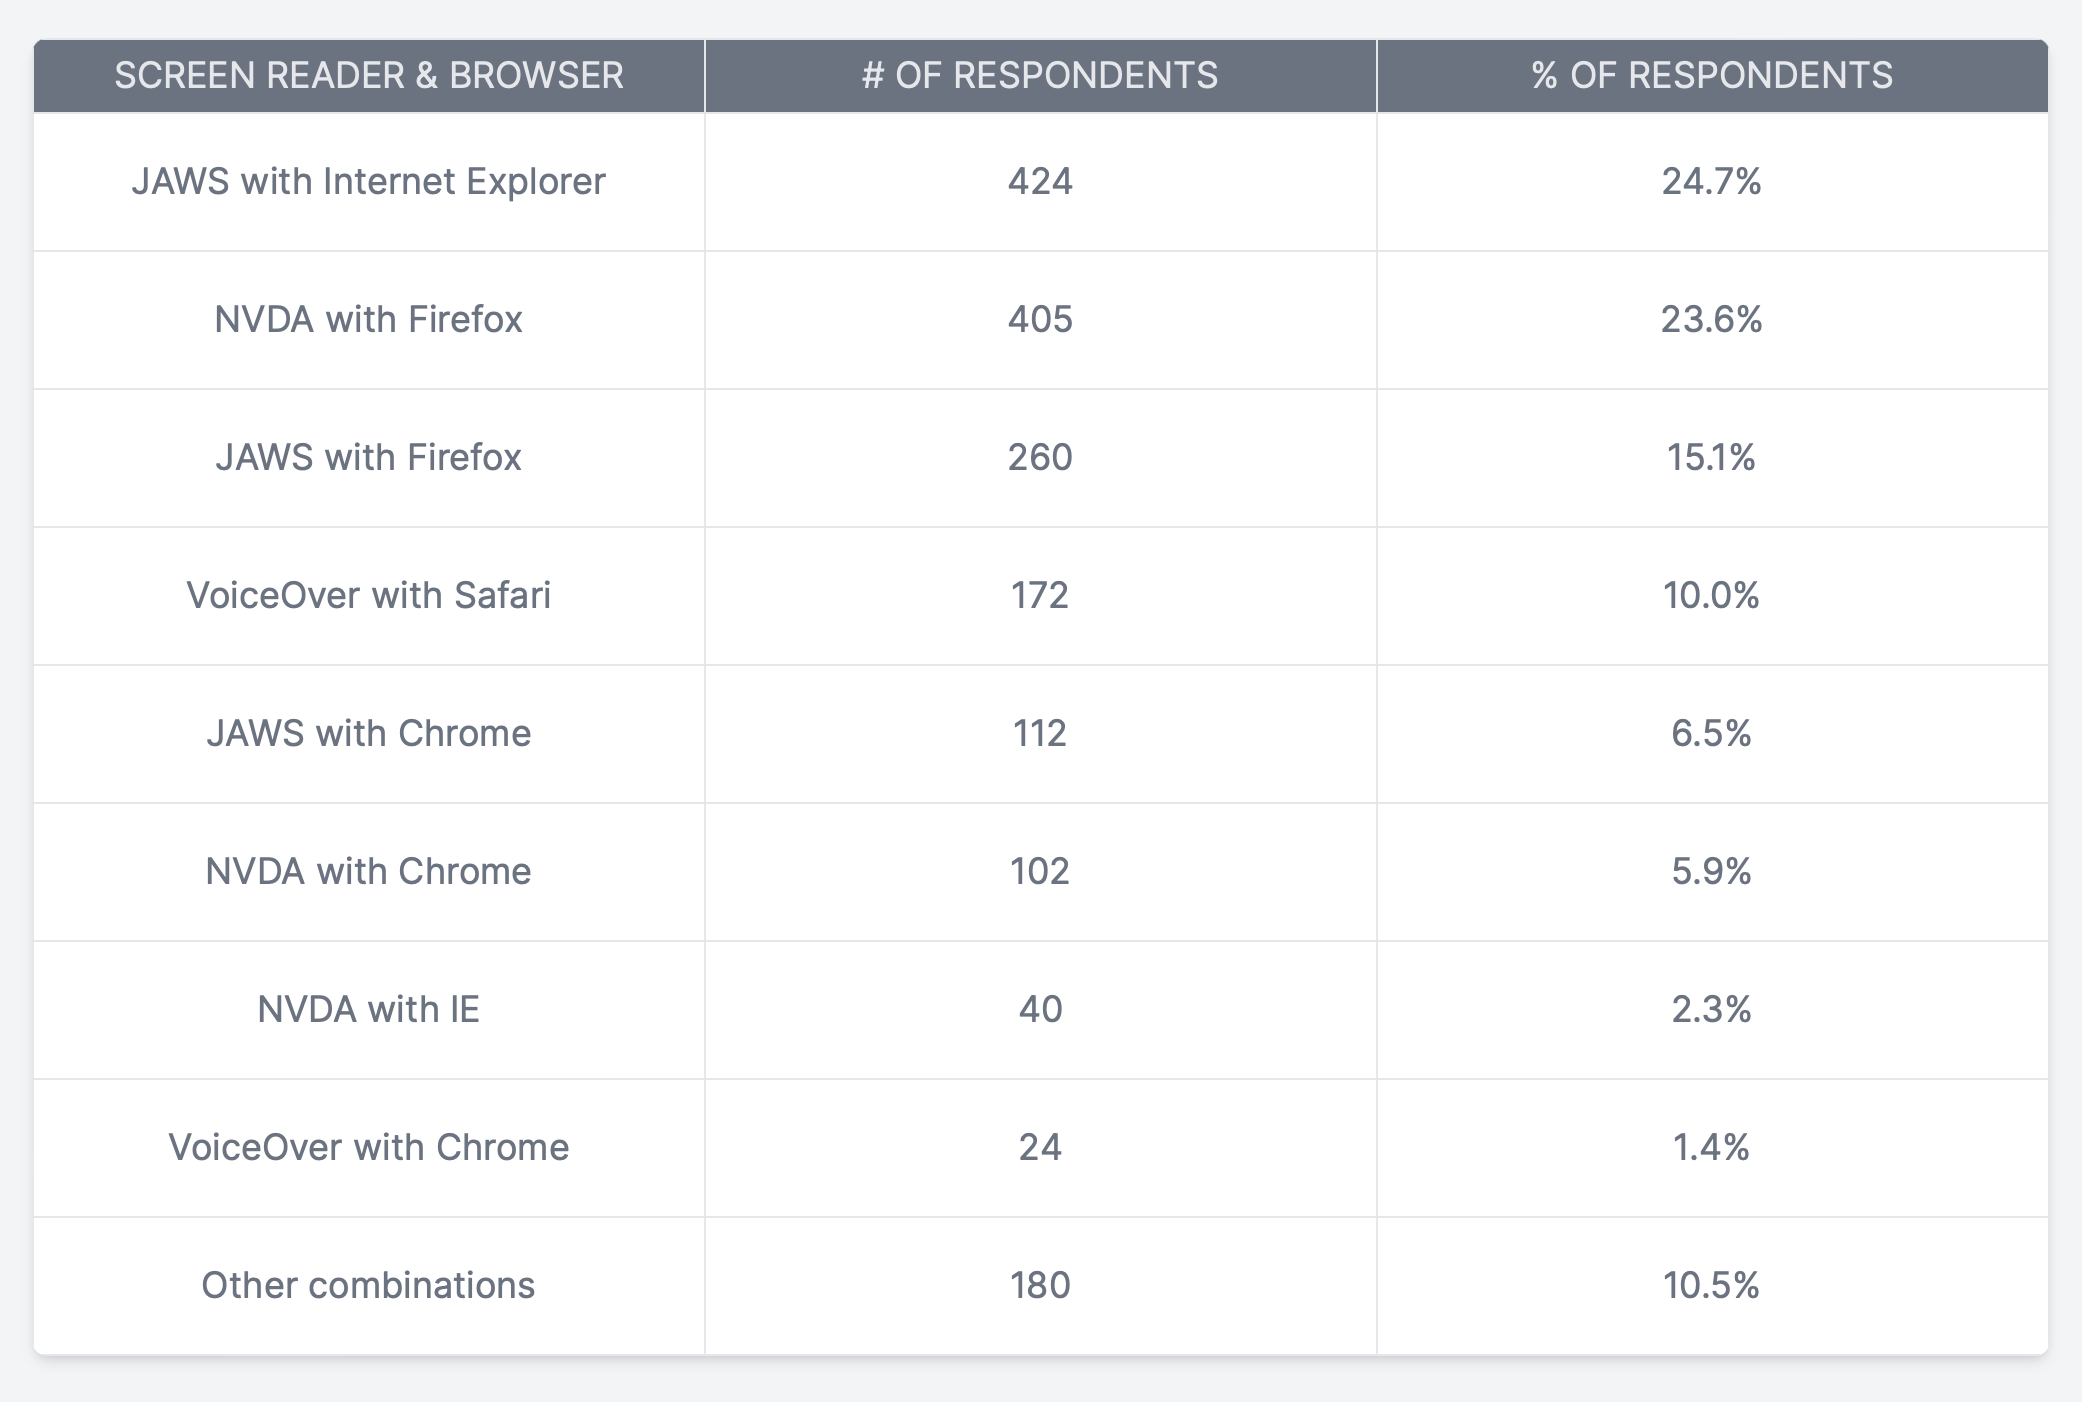Select the NVDA with Firefox cell
The width and height of the screenshot is (2082, 1402).
tap(369, 320)
